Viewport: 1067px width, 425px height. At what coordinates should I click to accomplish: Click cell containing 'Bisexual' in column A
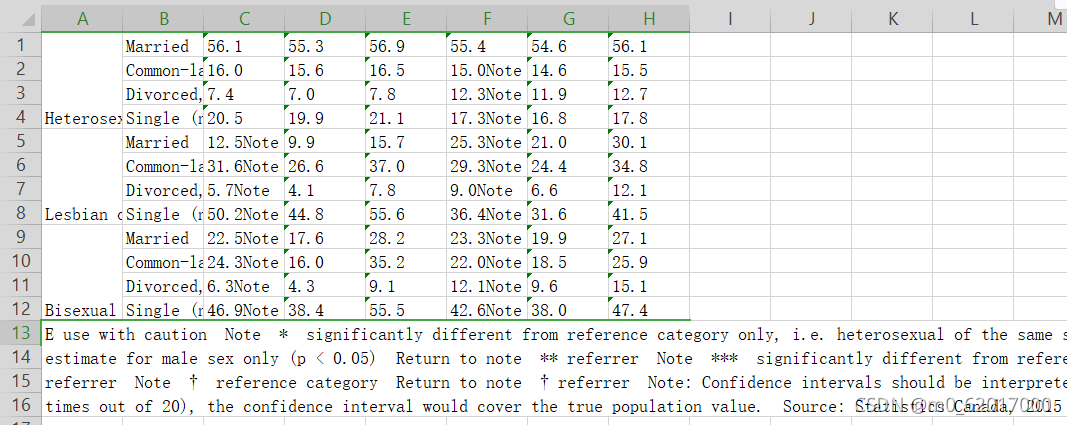point(82,273)
